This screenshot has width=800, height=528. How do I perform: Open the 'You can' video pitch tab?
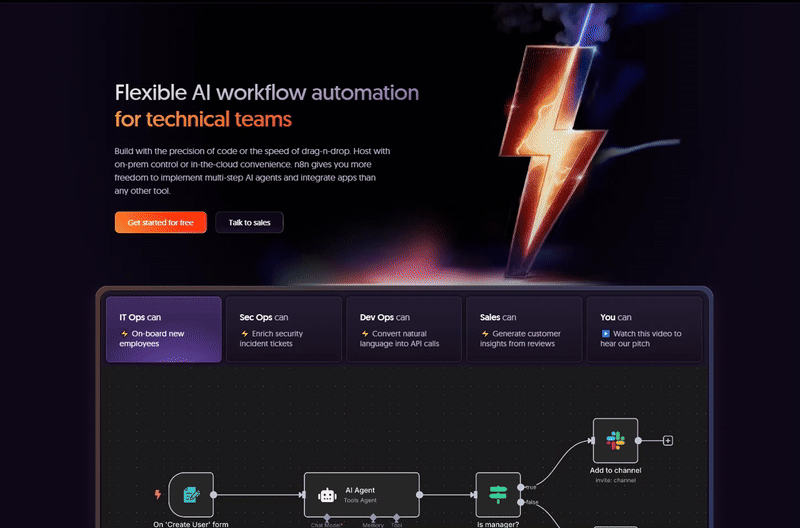(643, 329)
